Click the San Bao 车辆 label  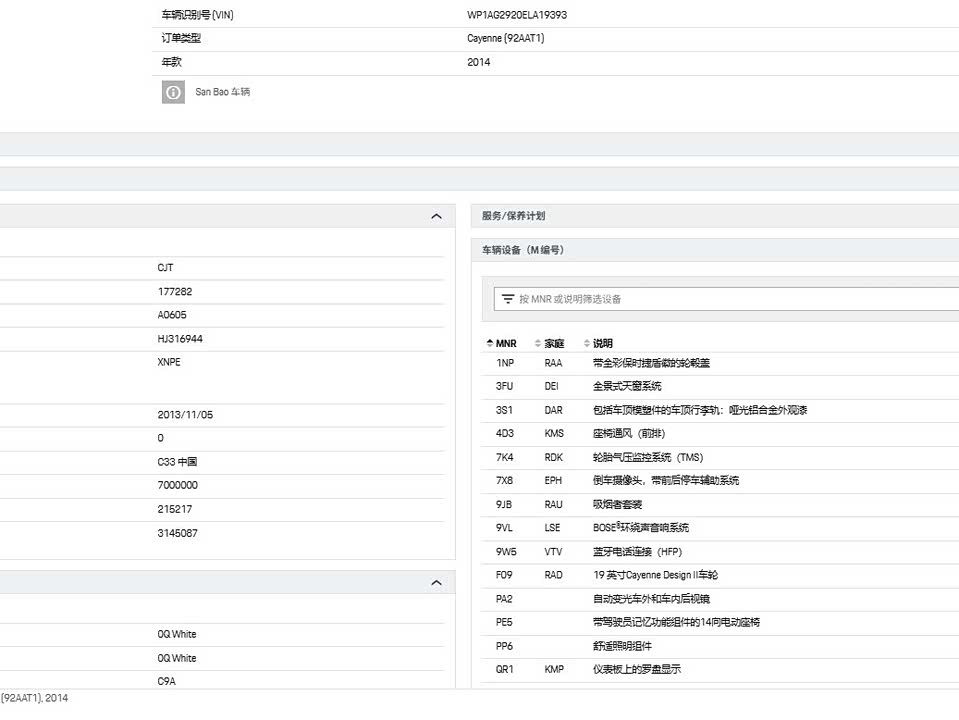point(222,92)
